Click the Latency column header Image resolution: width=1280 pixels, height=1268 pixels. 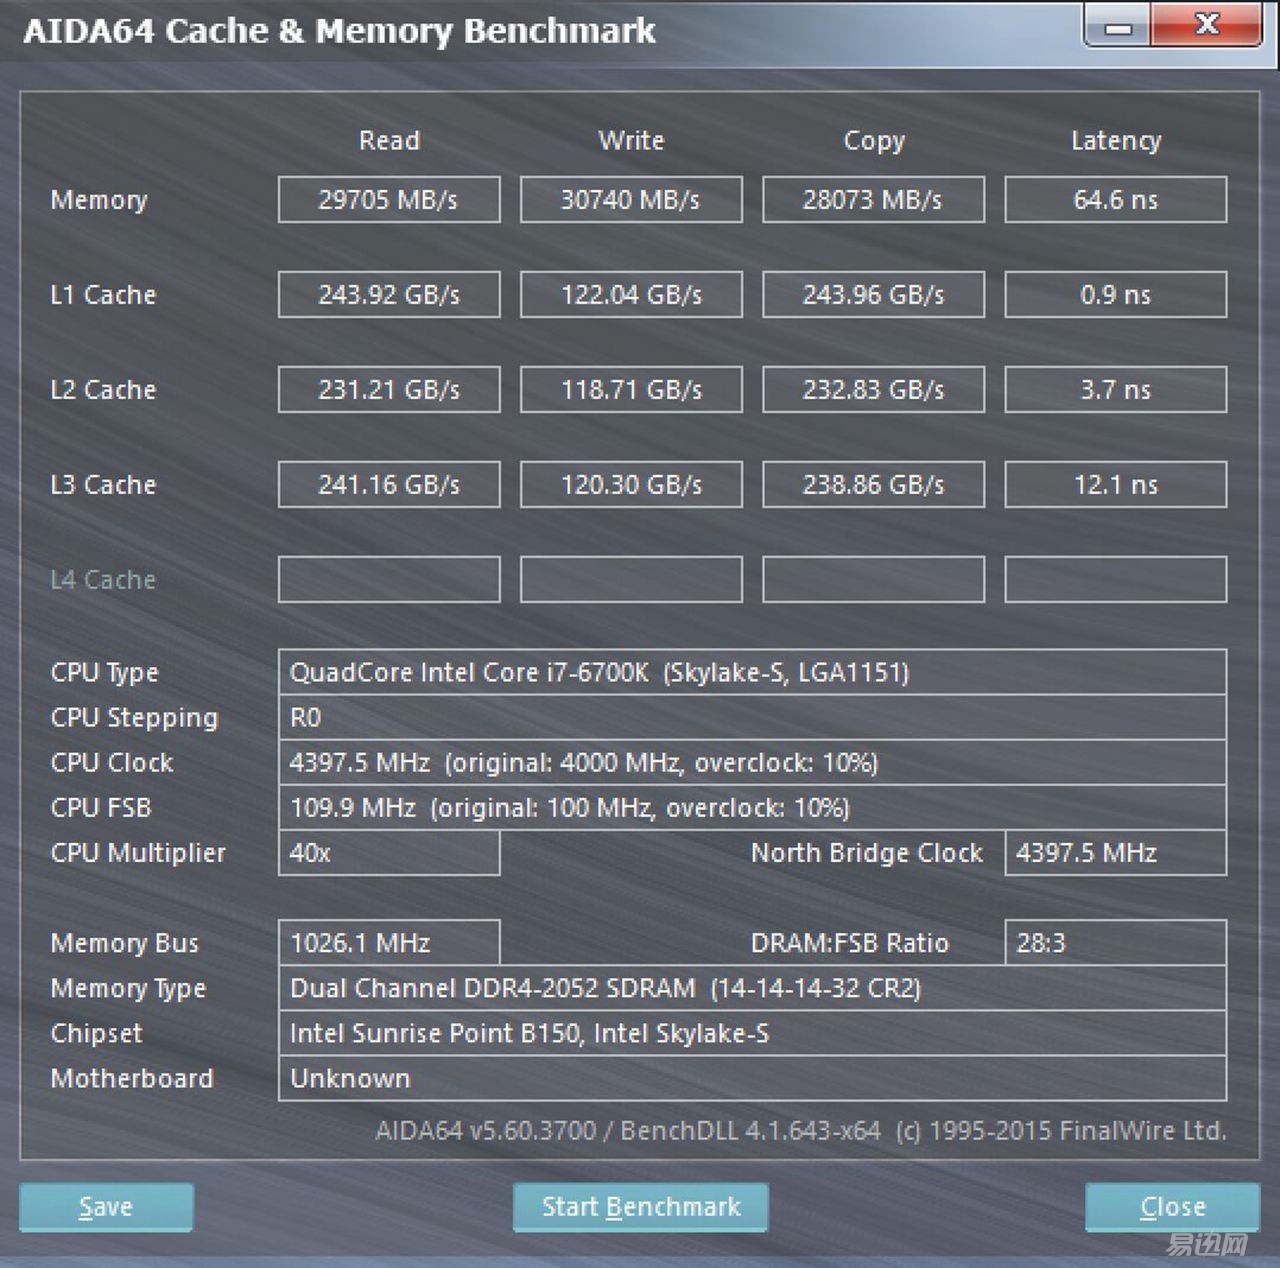pos(1116,141)
